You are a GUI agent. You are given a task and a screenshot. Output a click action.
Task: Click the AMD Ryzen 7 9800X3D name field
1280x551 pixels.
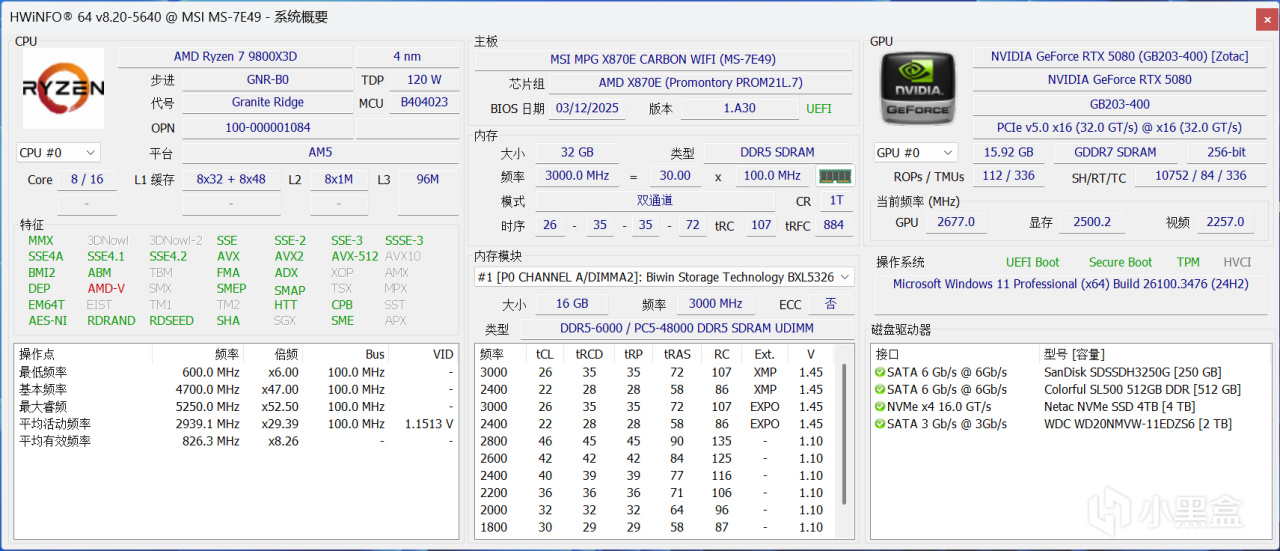click(234, 57)
